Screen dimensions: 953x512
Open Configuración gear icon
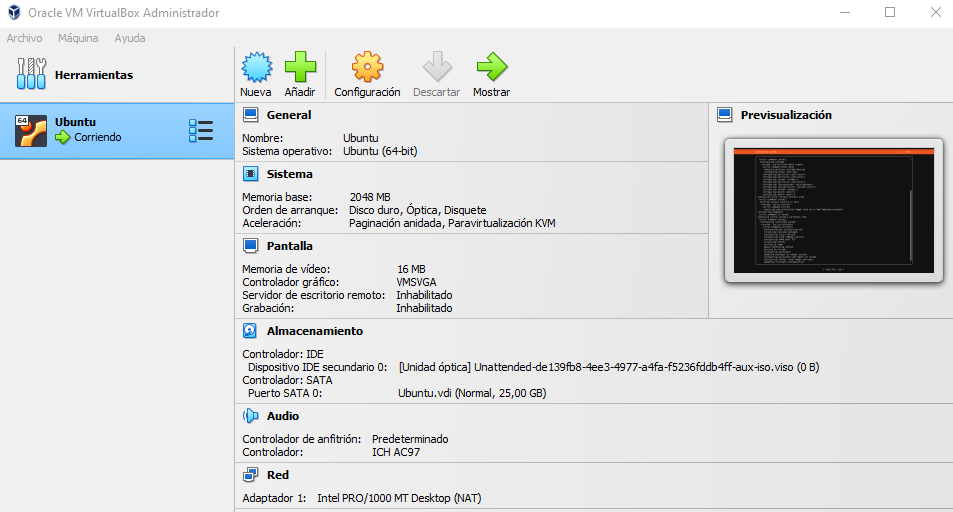pos(367,67)
